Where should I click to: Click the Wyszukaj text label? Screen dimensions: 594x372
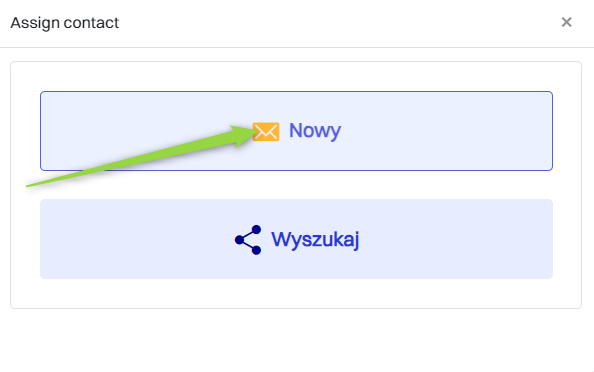coord(315,239)
